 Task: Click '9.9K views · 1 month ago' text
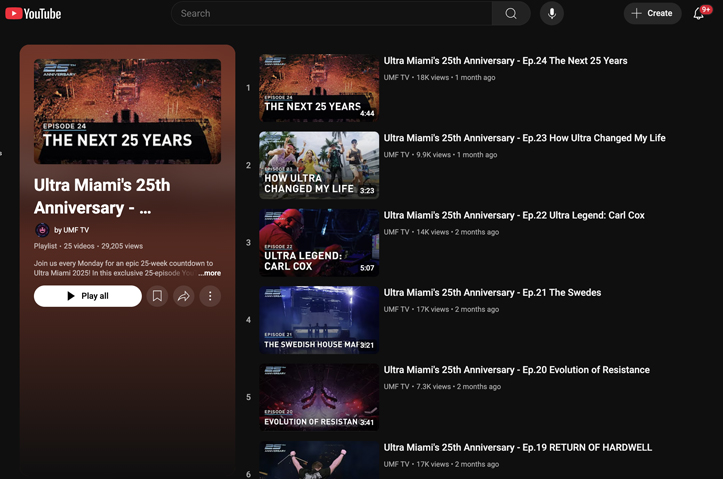click(x=456, y=155)
